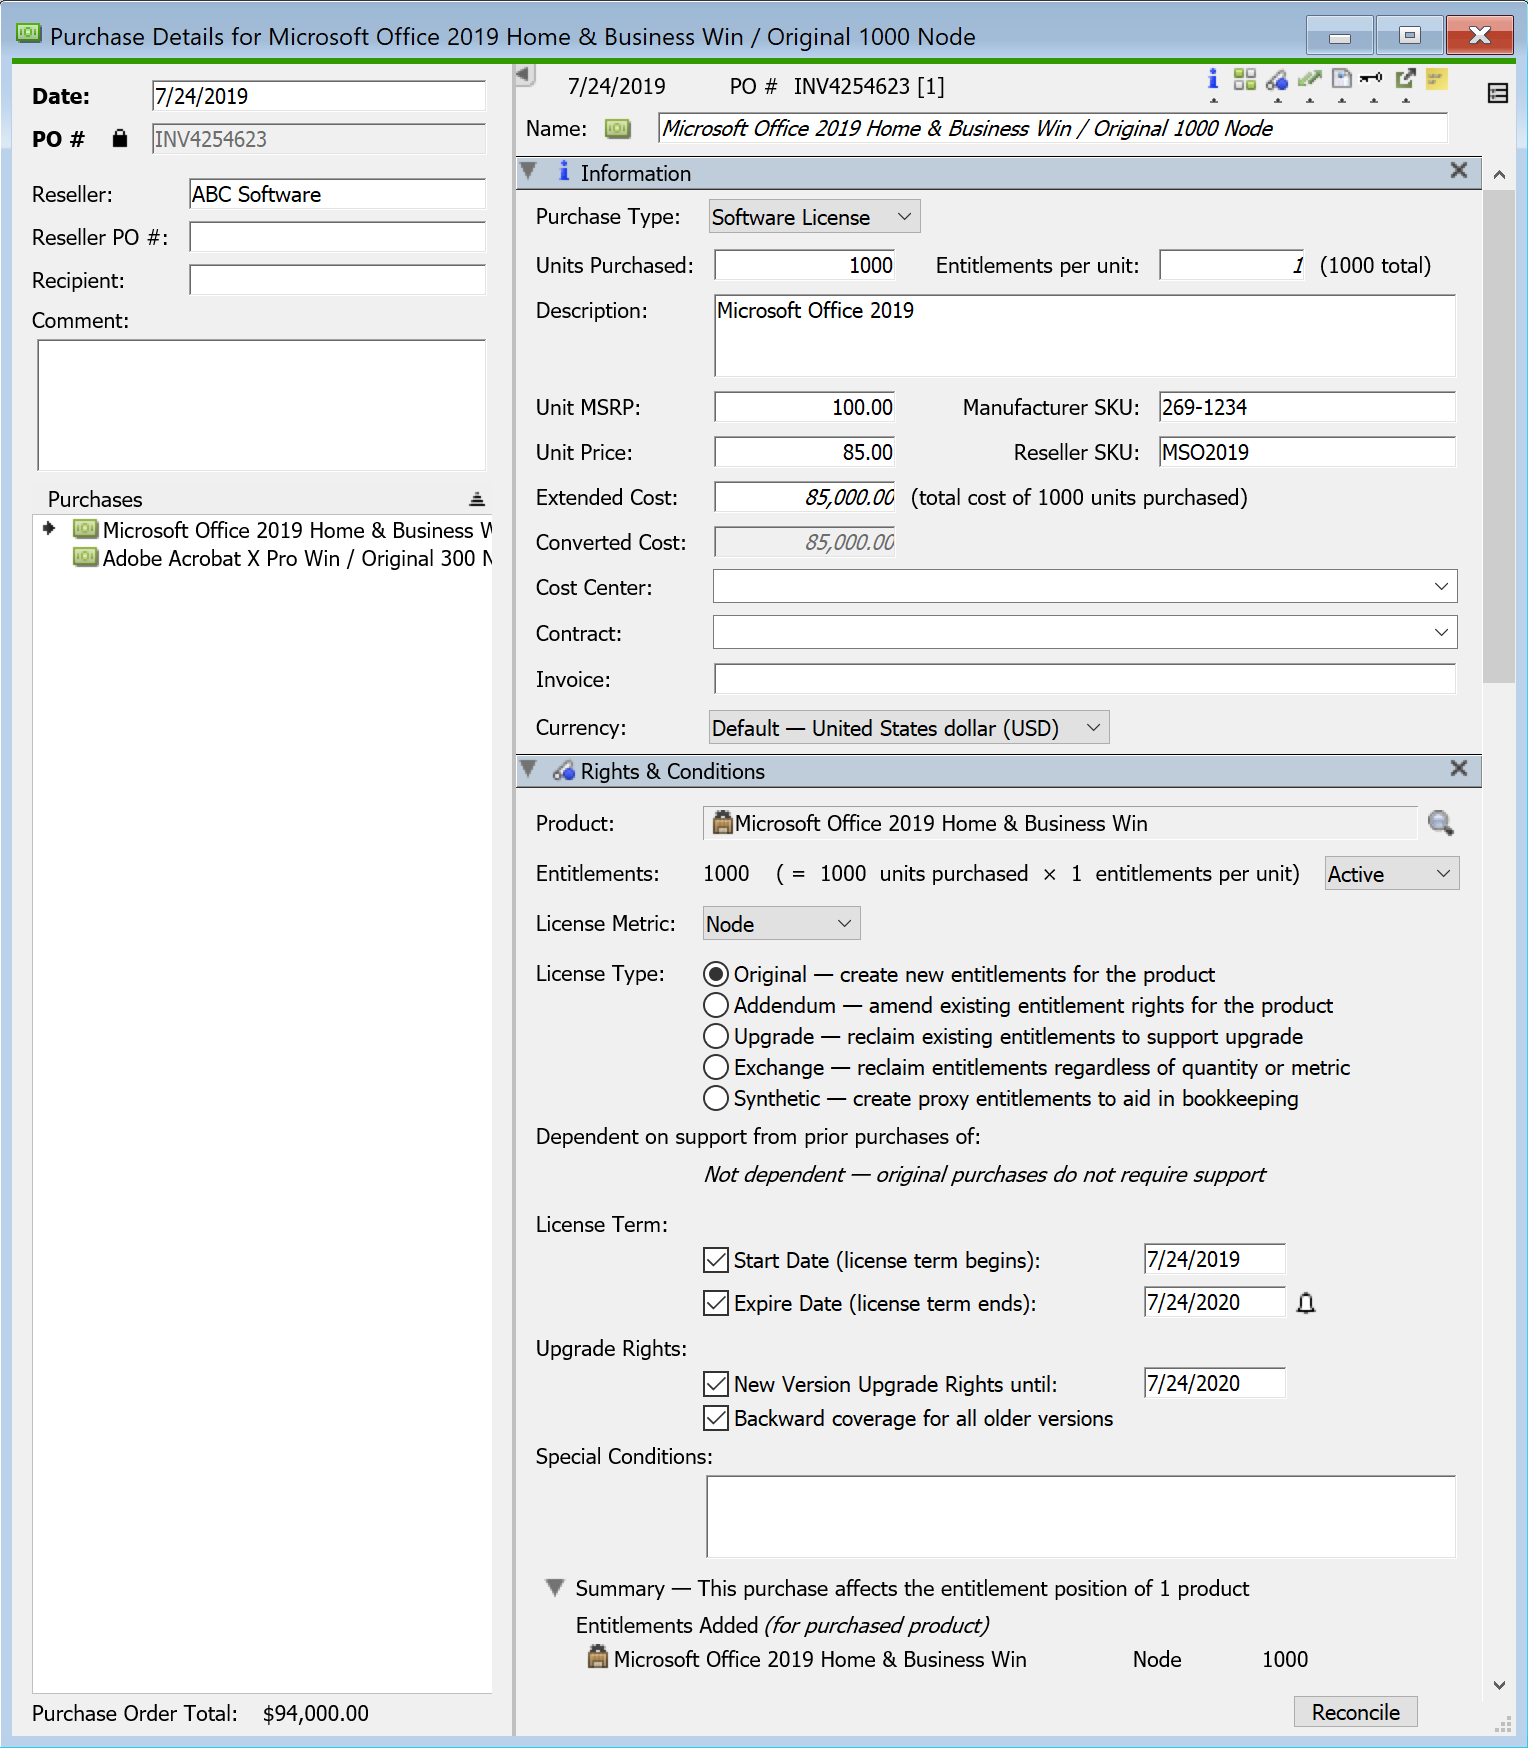Click the Unit Price field
The width and height of the screenshot is (1528, 1748).
tap(804, 452)
